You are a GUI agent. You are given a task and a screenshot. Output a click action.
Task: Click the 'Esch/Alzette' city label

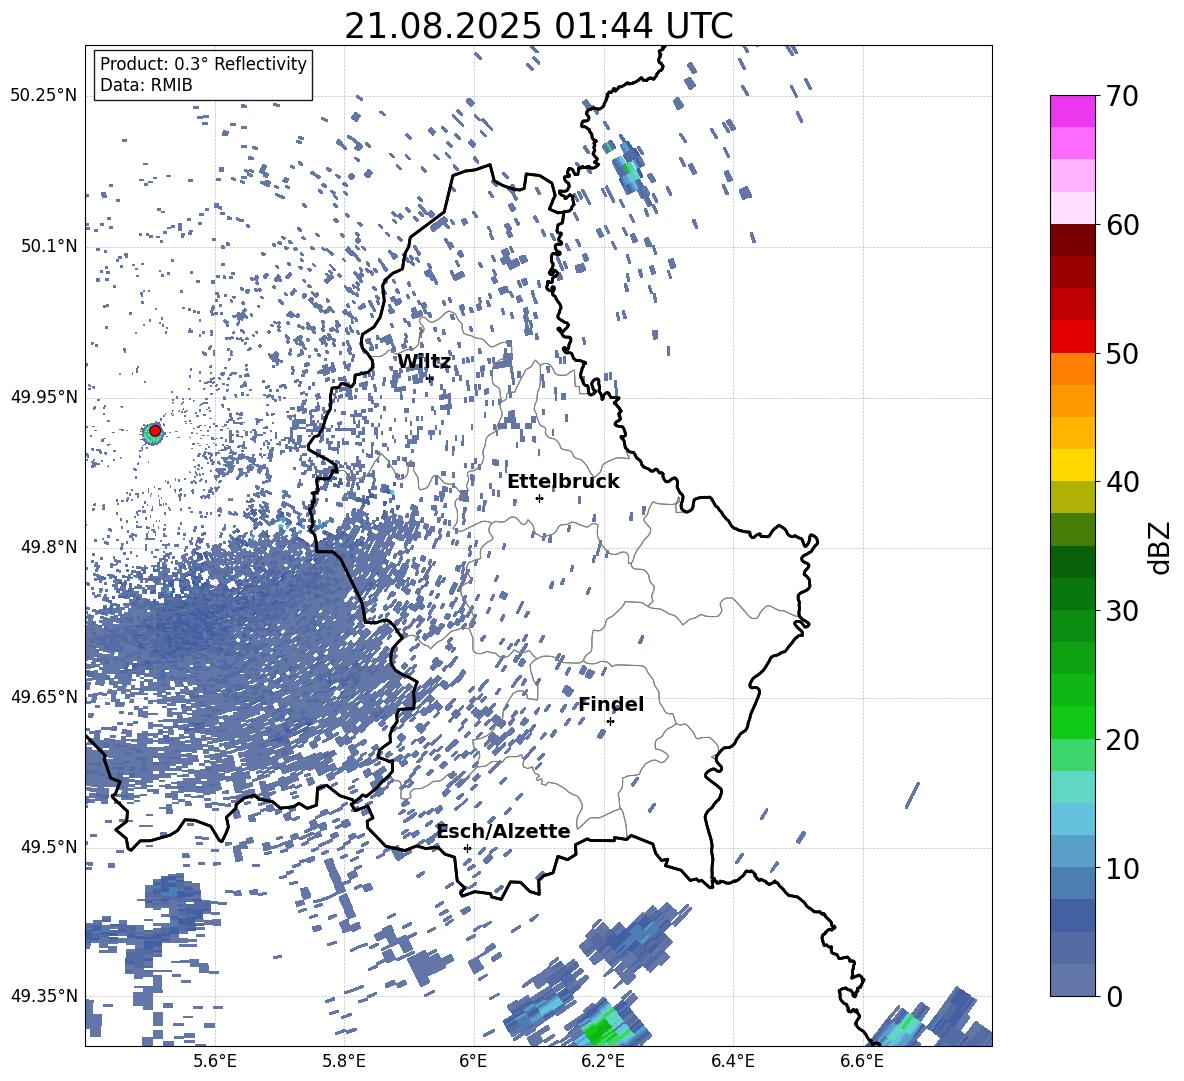[504, 832]
